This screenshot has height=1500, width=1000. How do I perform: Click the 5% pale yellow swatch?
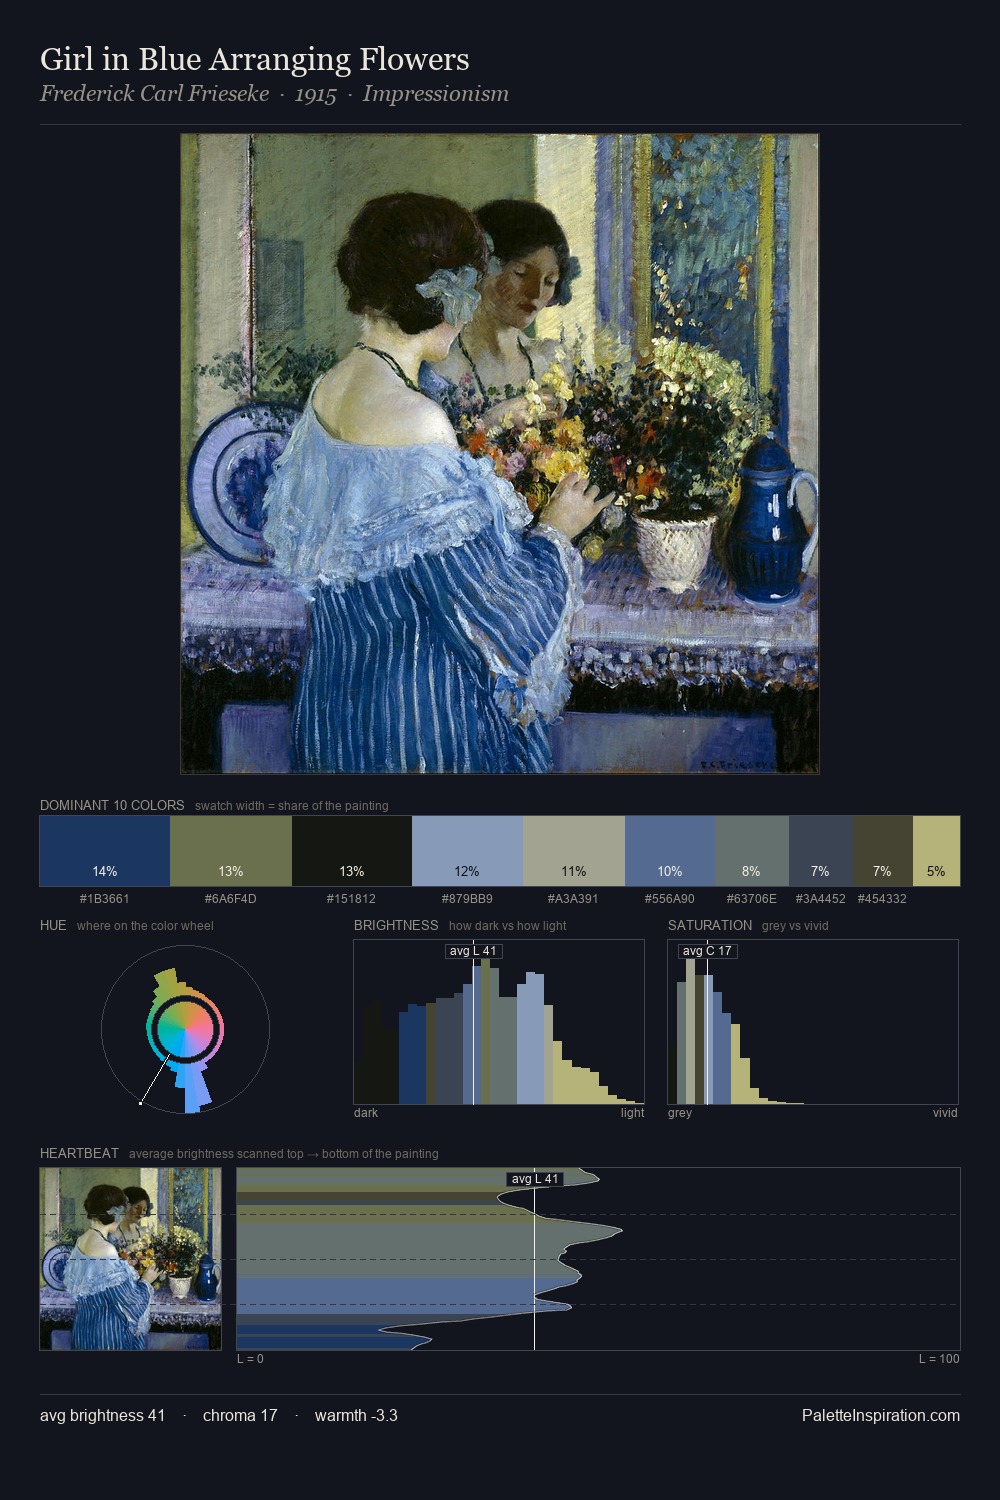coord(936,851)
